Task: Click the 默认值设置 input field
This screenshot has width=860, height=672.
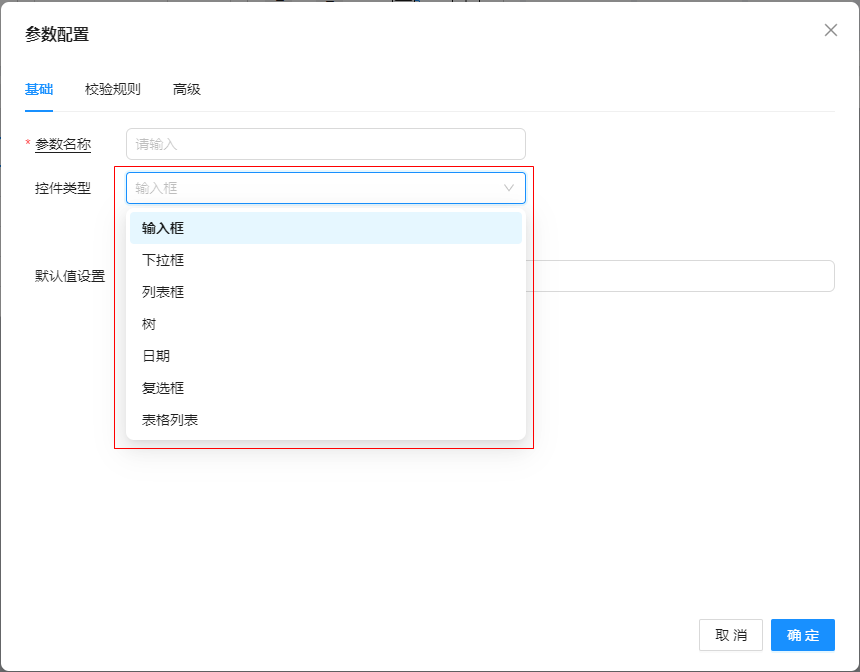Action: click(x=680, y=276)
